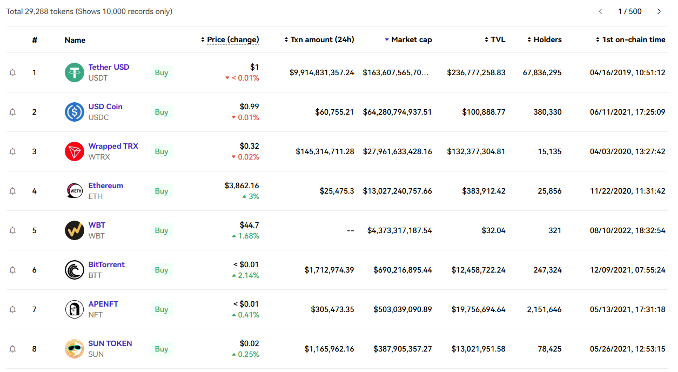Click SUN TOKEN TVL $13,021,951.58

pyautogui.click(x=478, y=349)
